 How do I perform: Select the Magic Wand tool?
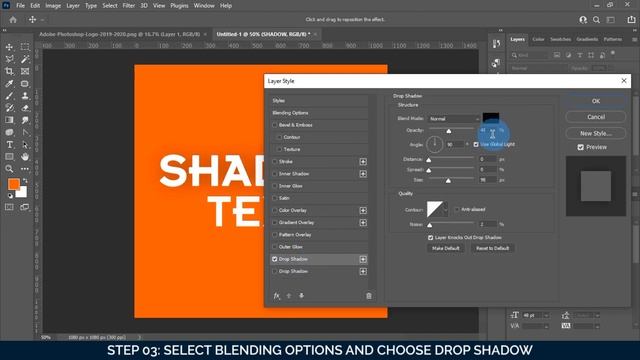[x=25, y=60]
